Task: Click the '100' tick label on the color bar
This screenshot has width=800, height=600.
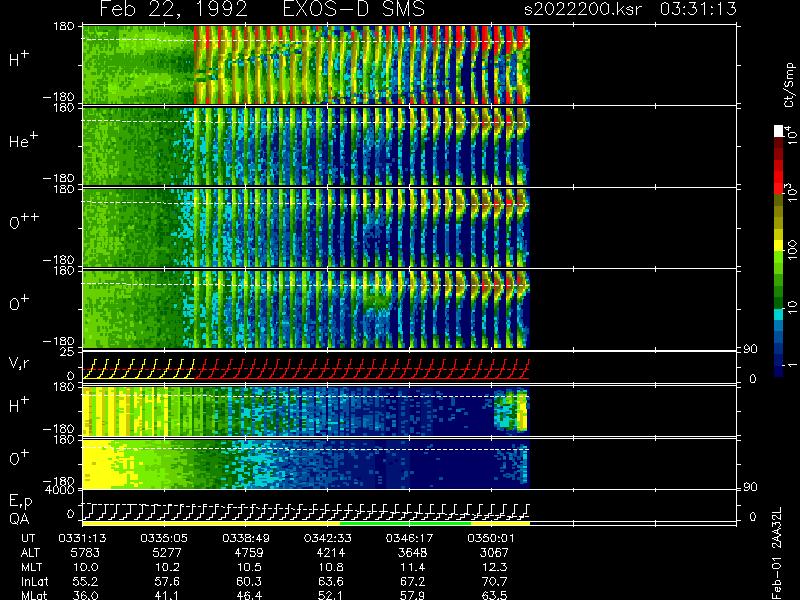Action: pyautogui.click(x=792, y=249)
